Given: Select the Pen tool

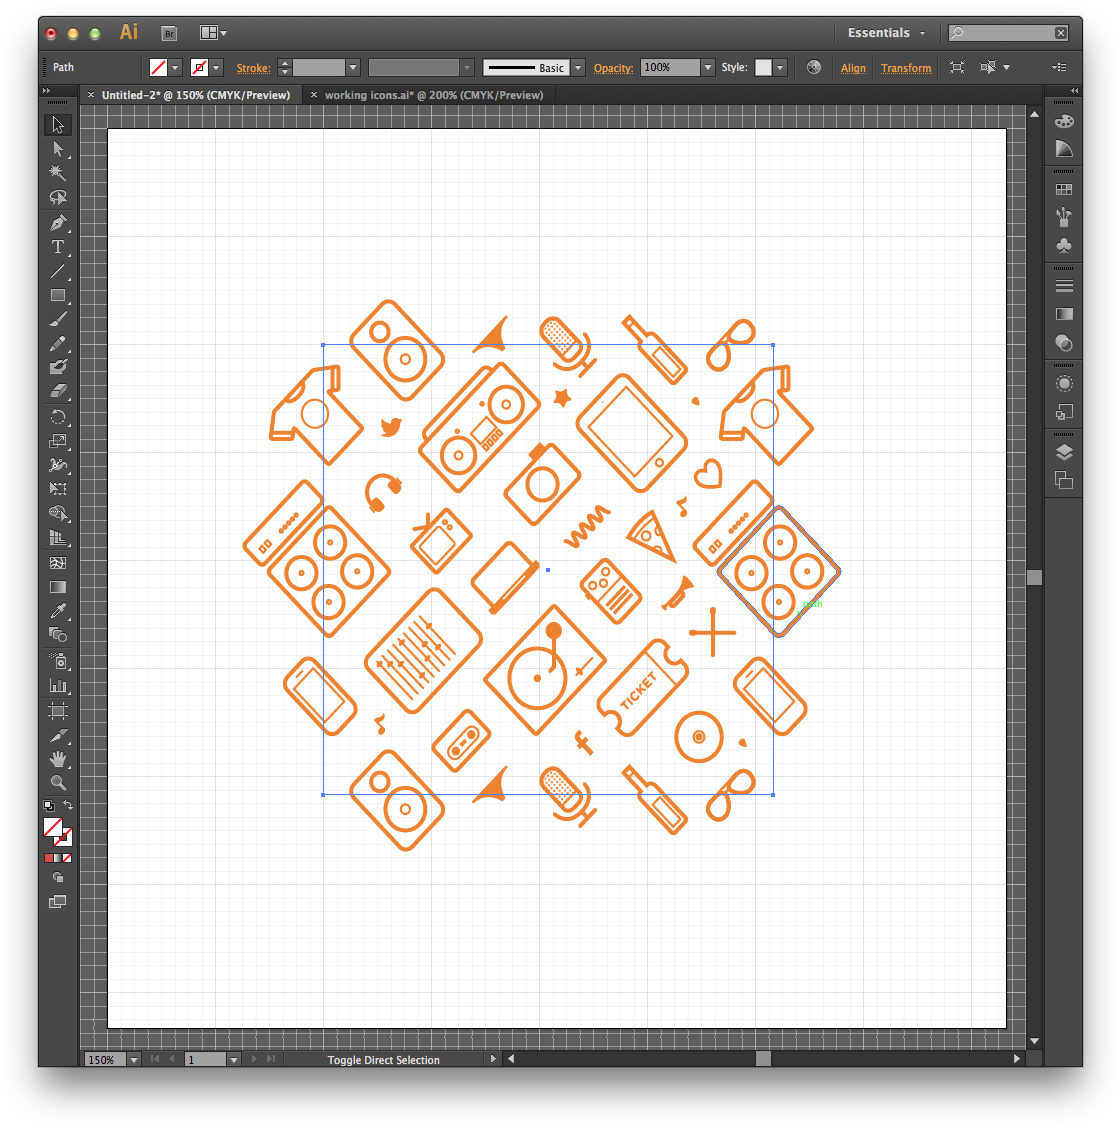Looking at the screenshot, I should 58,222.
